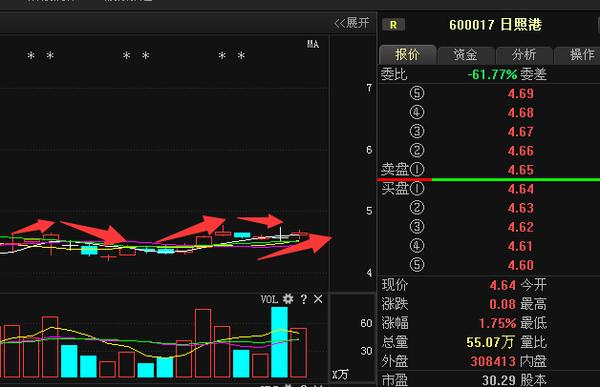Click the VOL indicator label
Screen dimensions: 600x387
[269, 299]
